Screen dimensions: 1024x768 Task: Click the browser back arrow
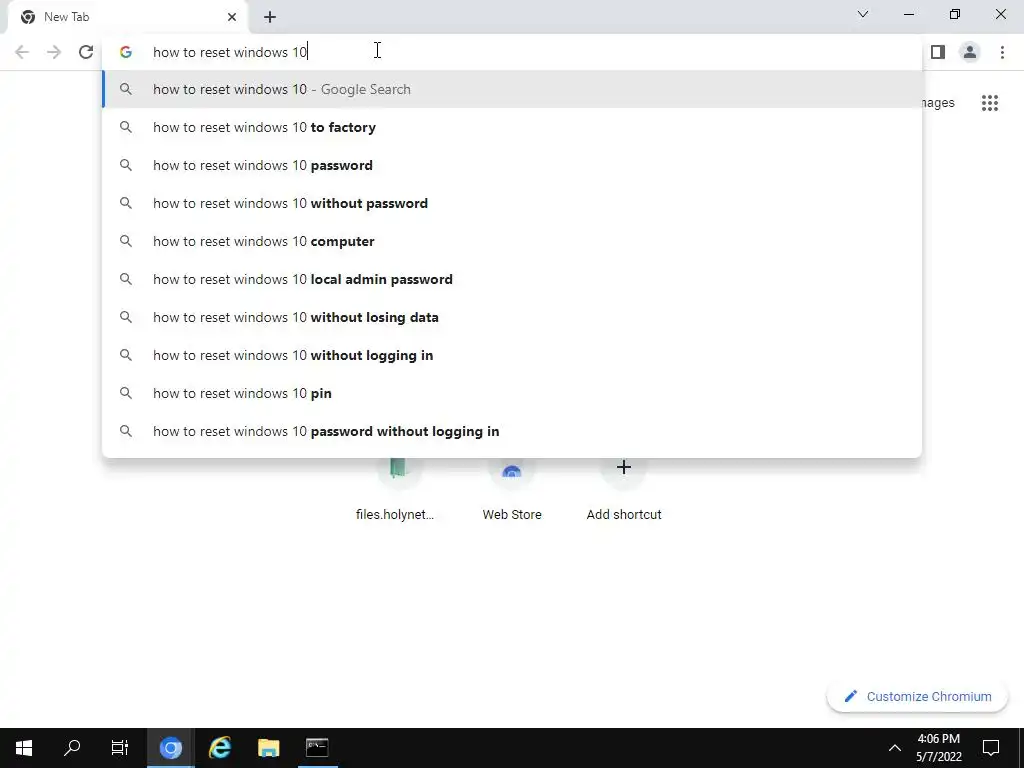tap(22, 52)
